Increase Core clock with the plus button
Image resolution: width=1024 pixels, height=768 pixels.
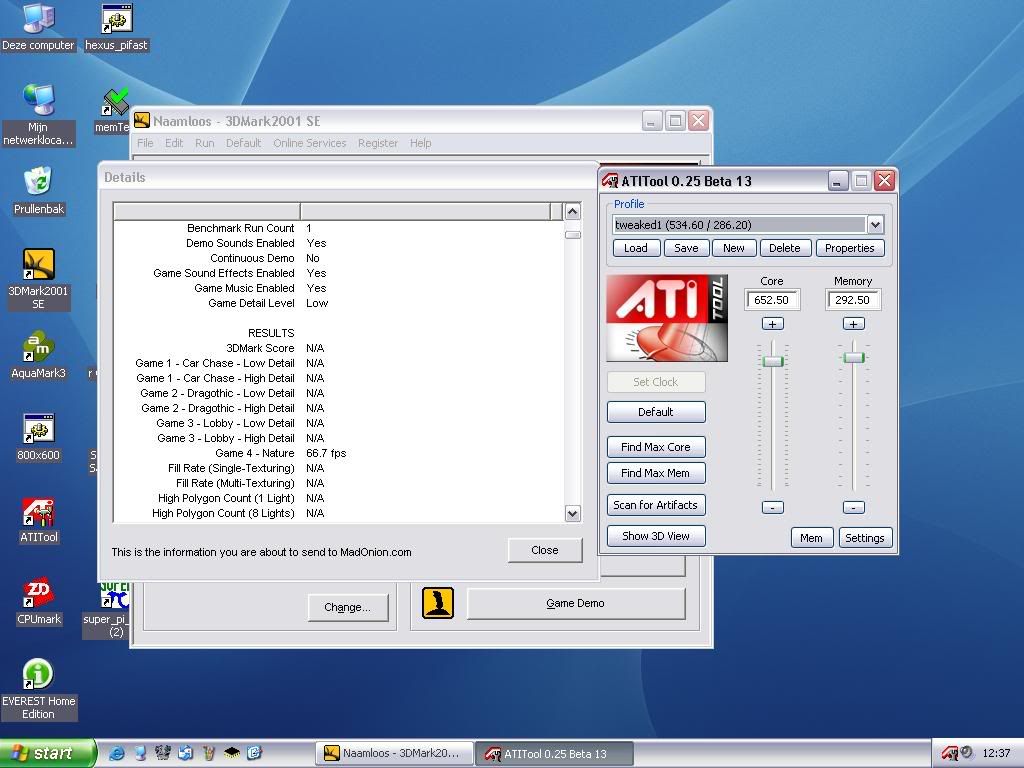pyautogui.click(x=773, y=324)
